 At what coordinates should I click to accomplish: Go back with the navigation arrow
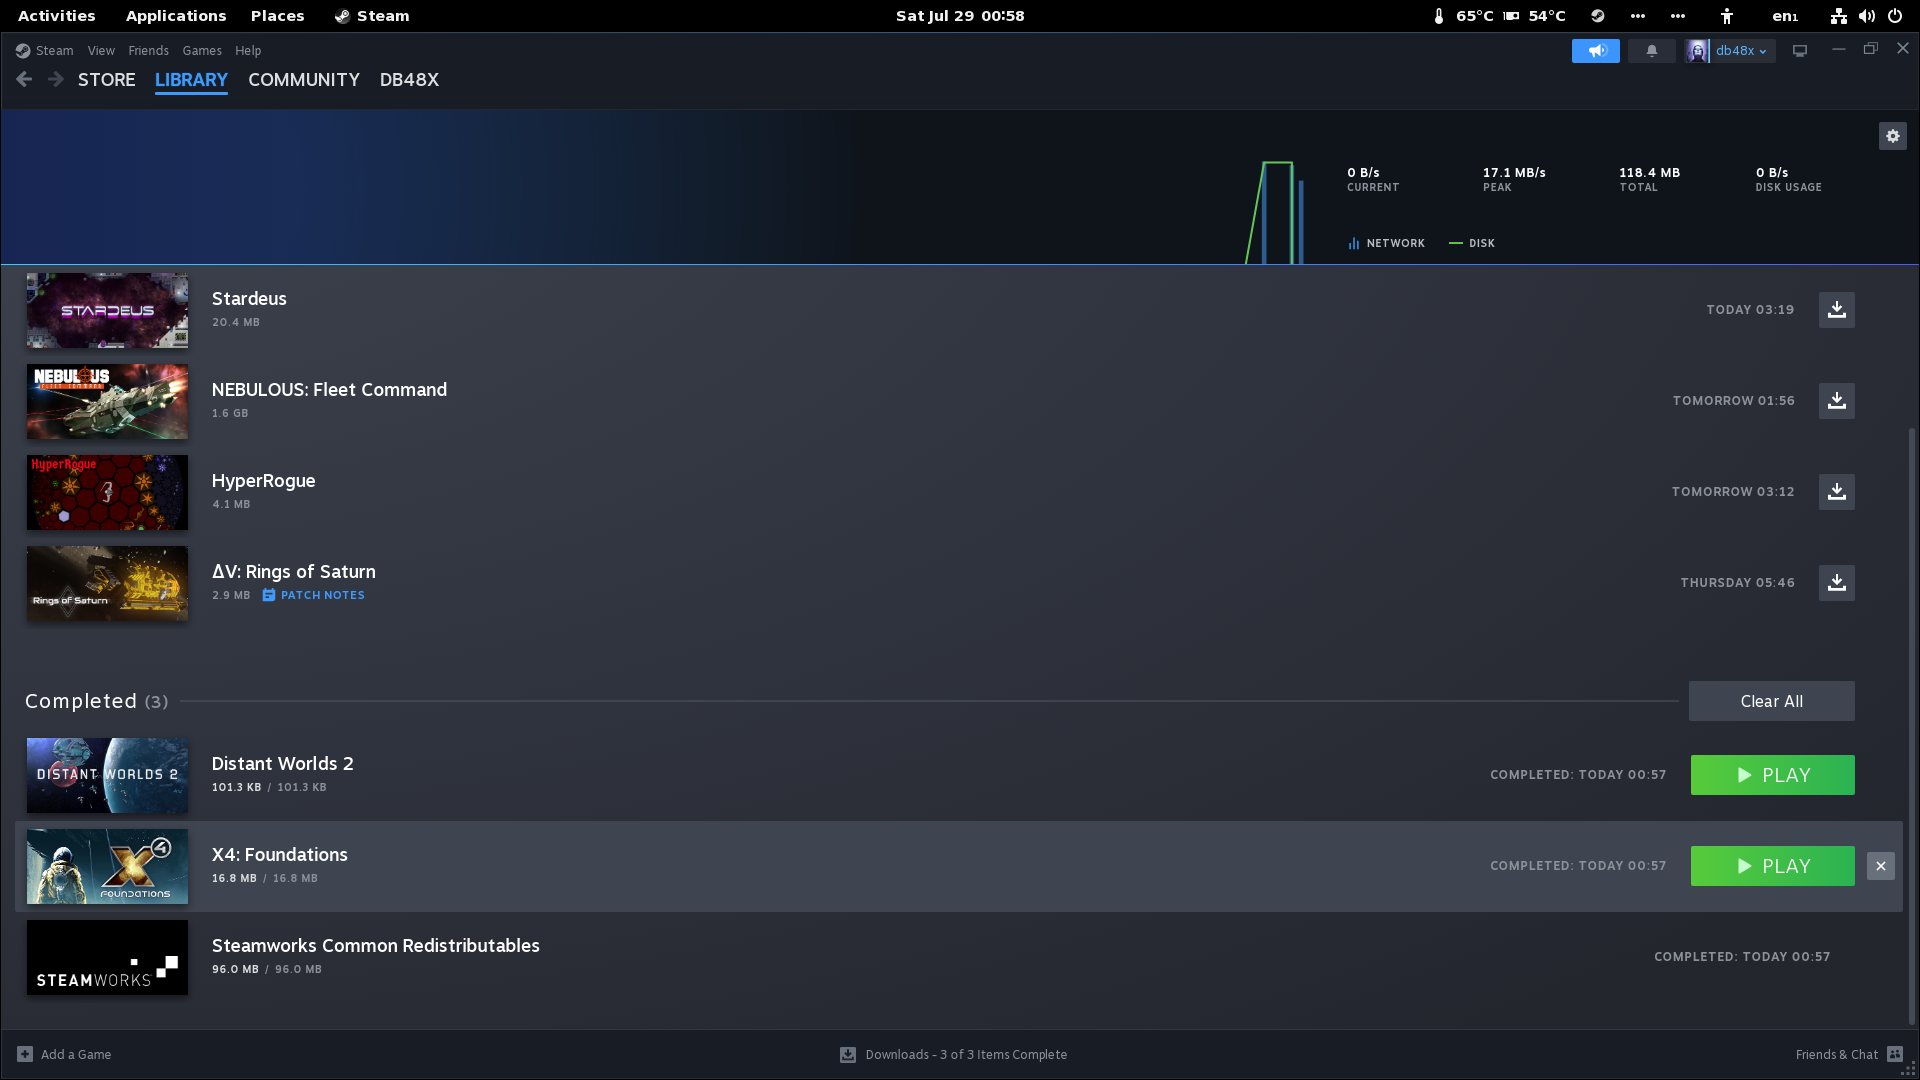point(24,79)
